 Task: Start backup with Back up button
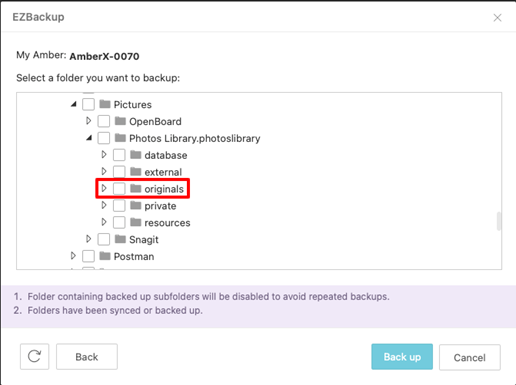tap(402, 357)
